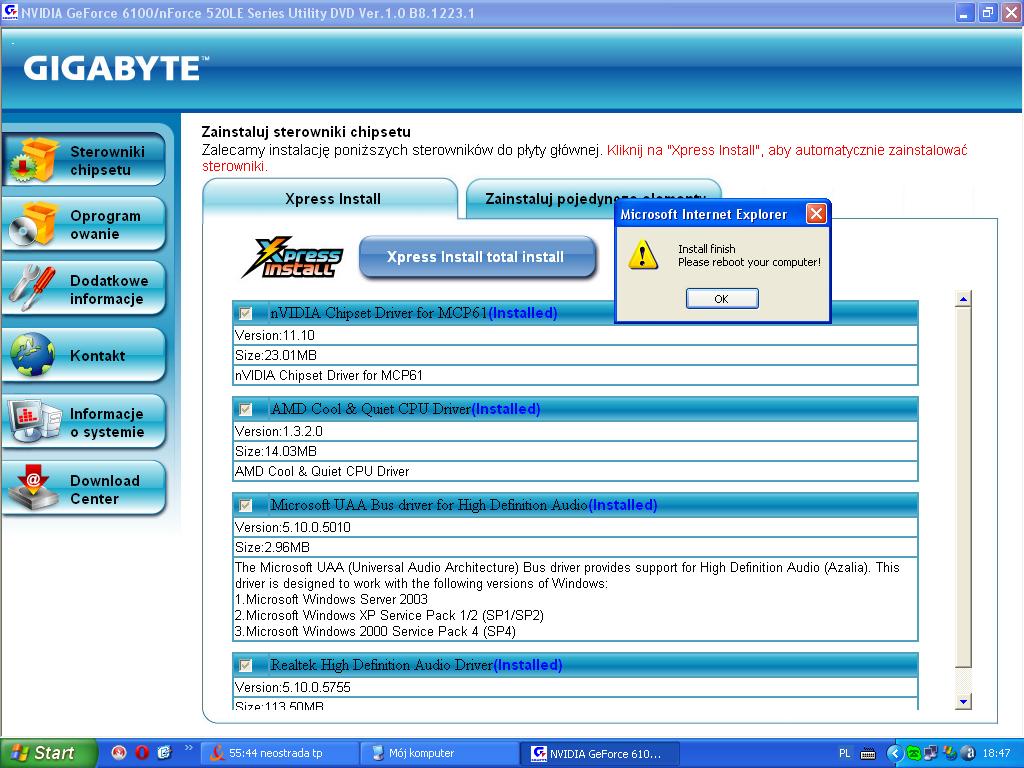Click the Oprogramowanie disc and box icon
This screenshot has height=768, width=1024.
point(34,224)
